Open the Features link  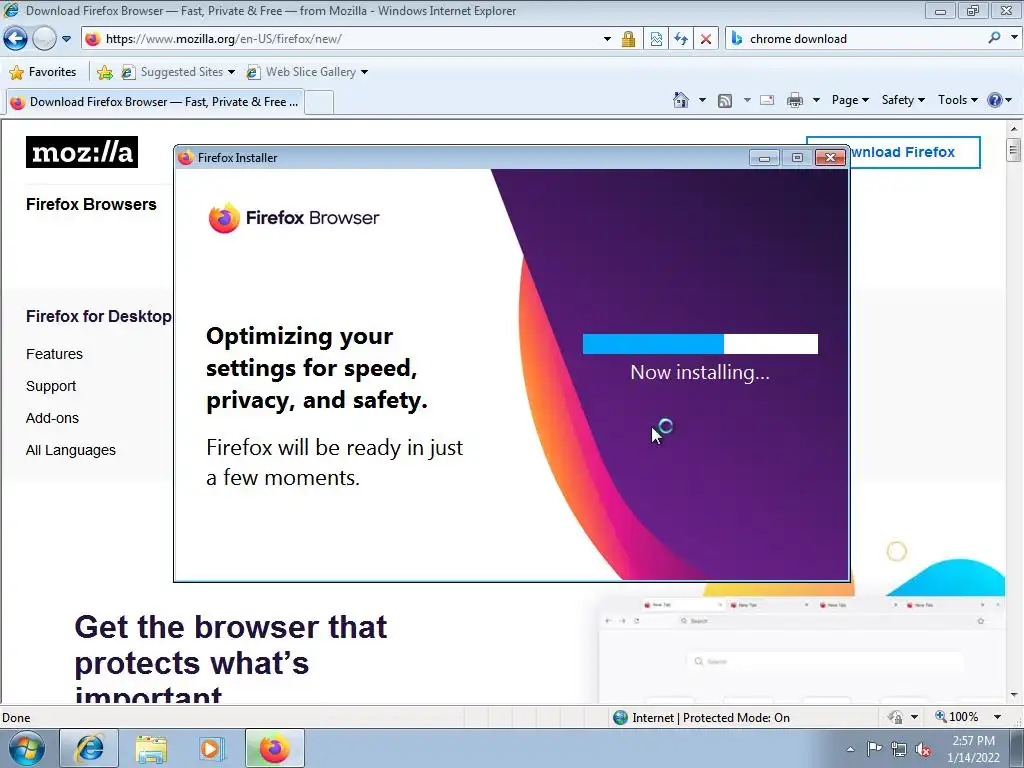coord(54,354)
